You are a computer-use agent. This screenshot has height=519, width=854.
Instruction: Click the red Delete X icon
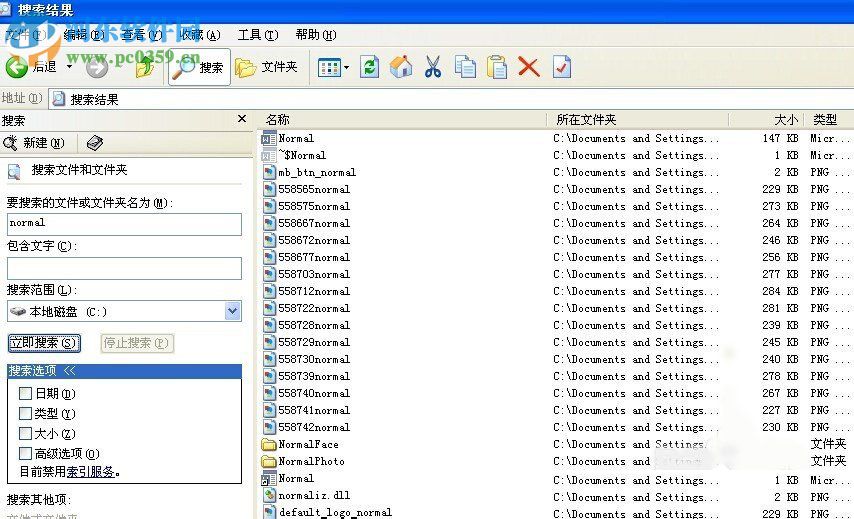point(528,67)
